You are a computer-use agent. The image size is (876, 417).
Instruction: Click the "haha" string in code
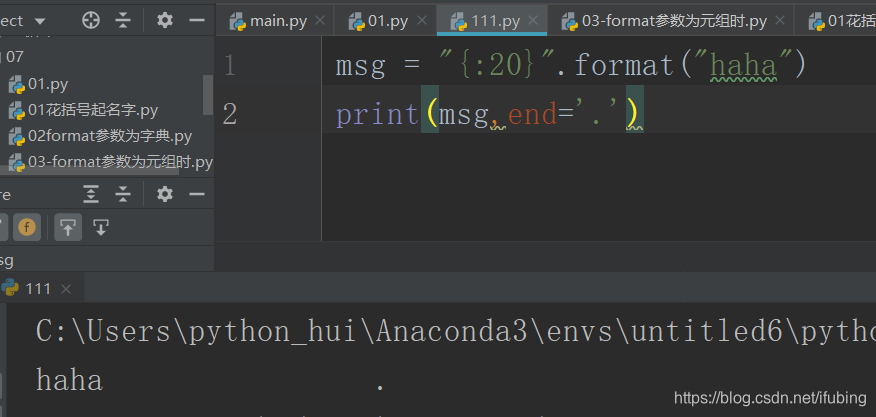pos(744,65)
